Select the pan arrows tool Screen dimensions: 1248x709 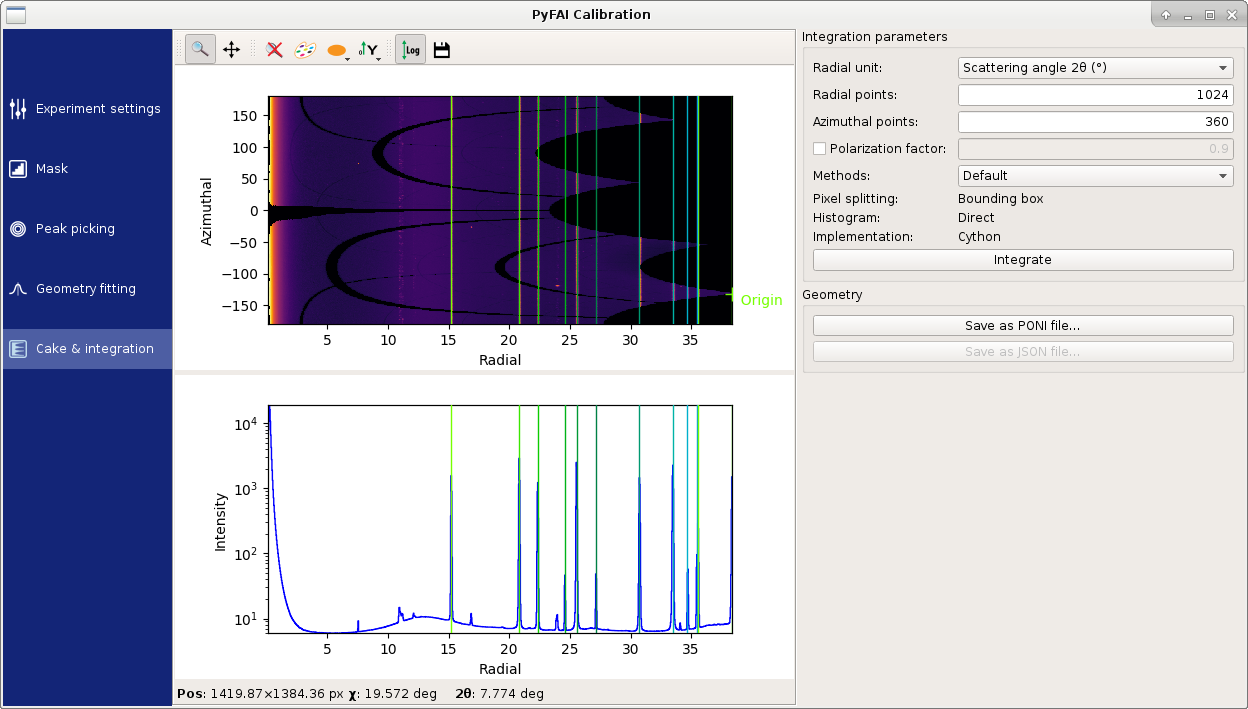pos(231,49)
